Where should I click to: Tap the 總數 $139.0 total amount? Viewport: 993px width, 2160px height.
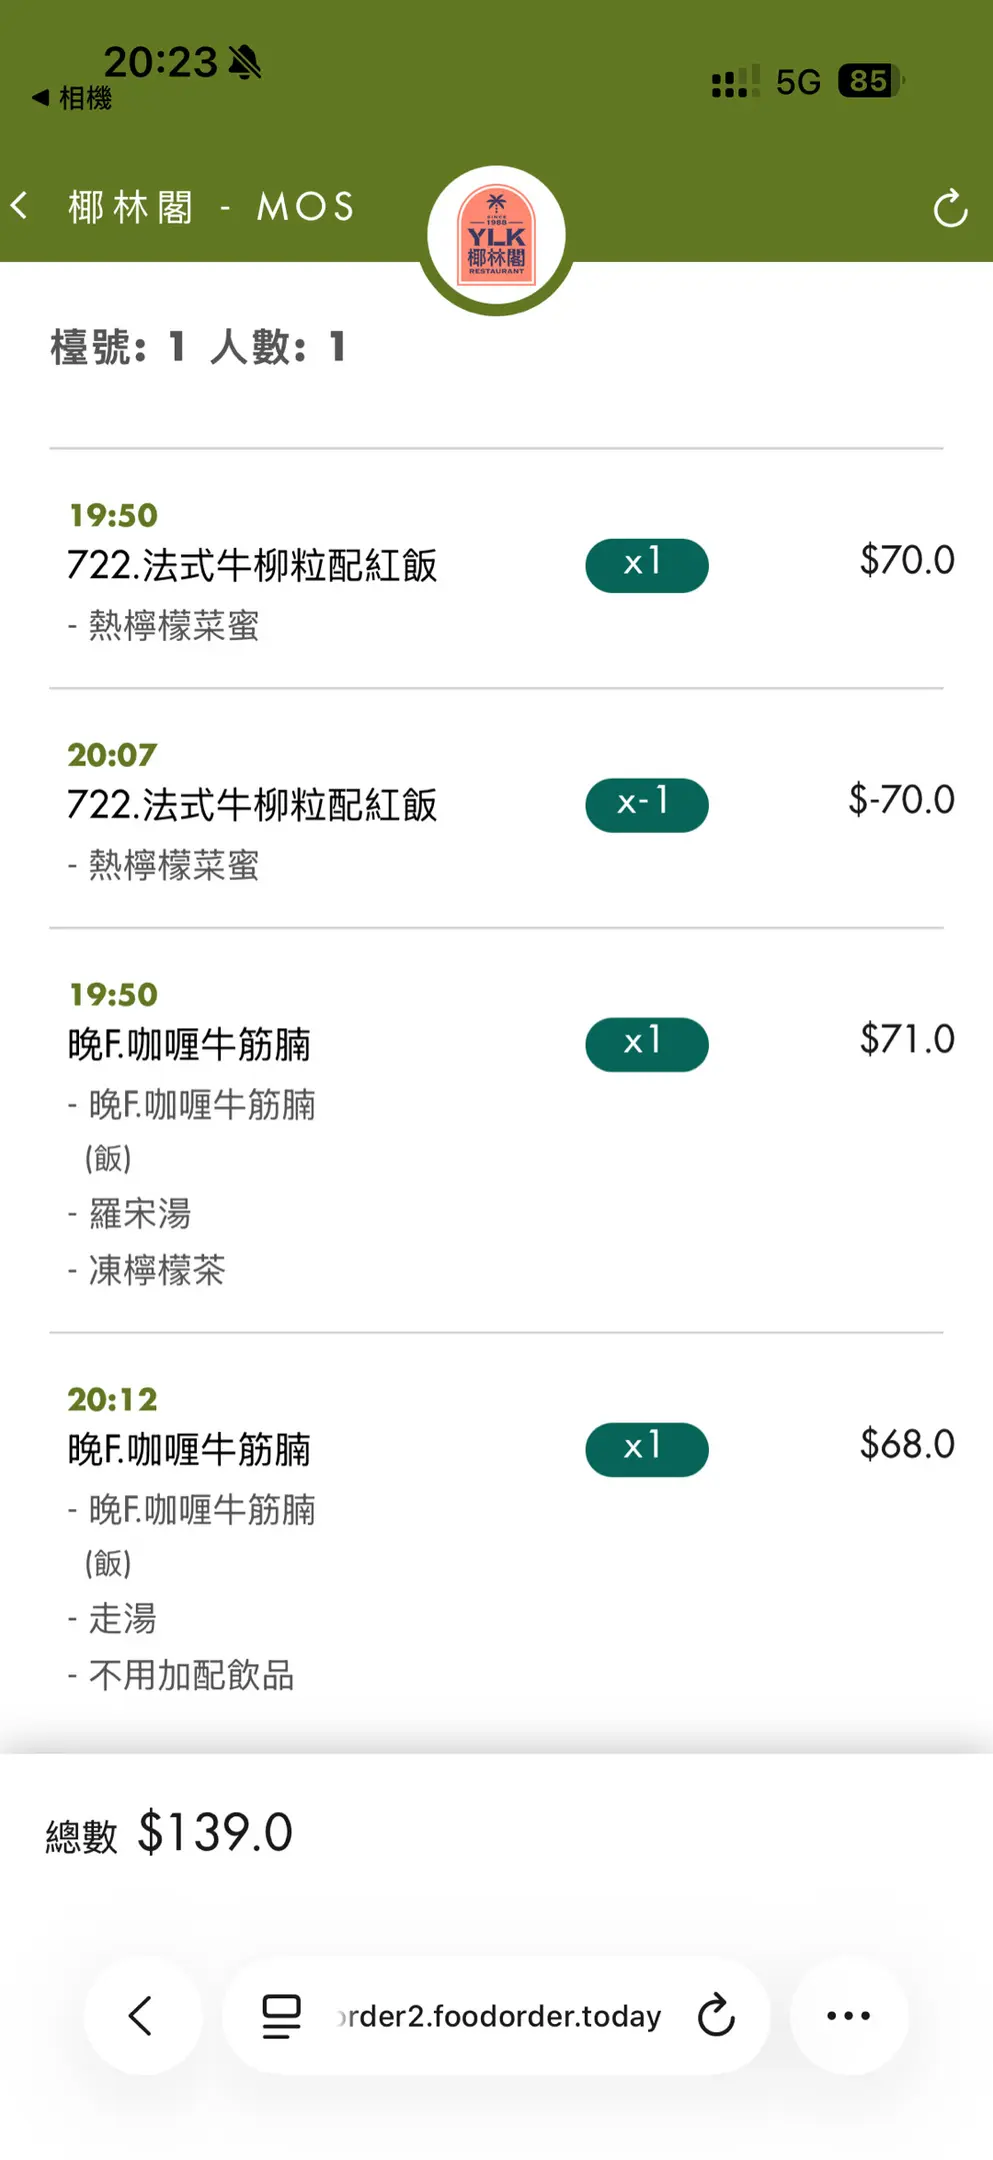[x=214, y=1833]
